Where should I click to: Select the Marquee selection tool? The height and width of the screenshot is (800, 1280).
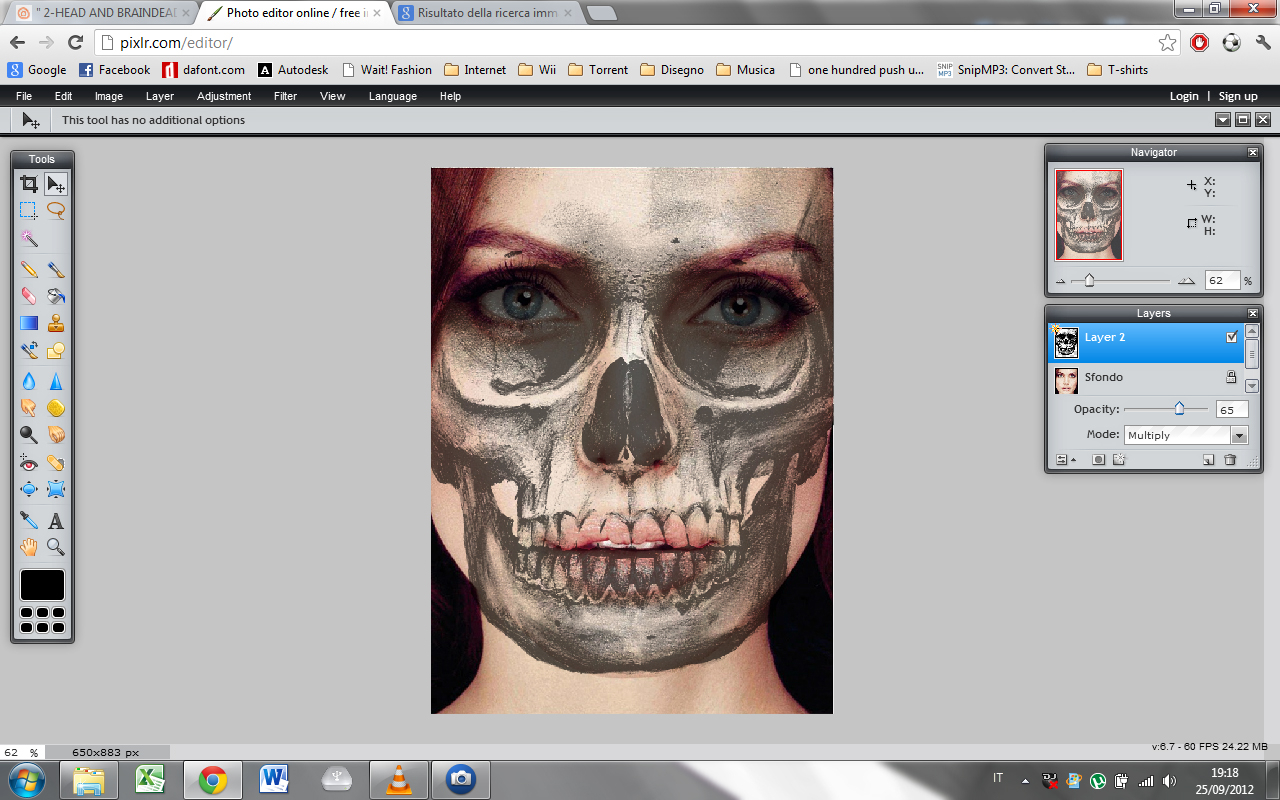tap(29, 211)
